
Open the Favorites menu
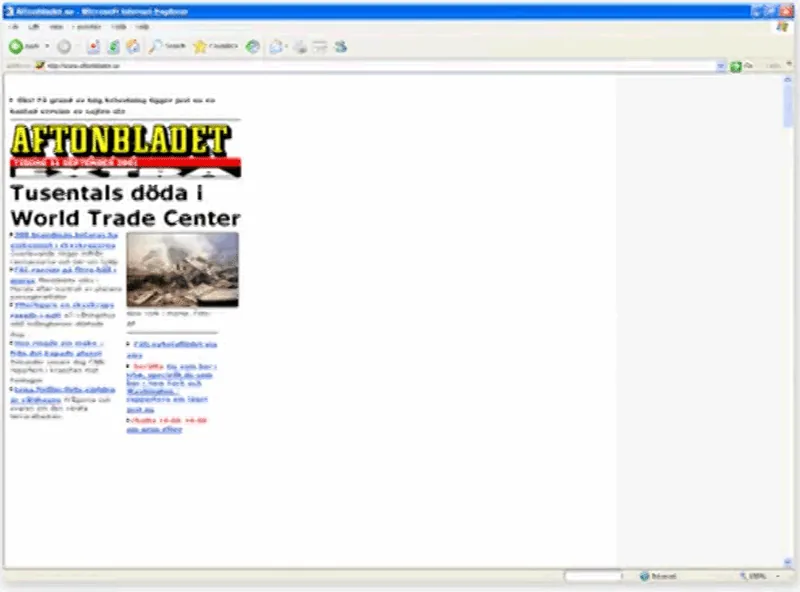pos(87,27)
